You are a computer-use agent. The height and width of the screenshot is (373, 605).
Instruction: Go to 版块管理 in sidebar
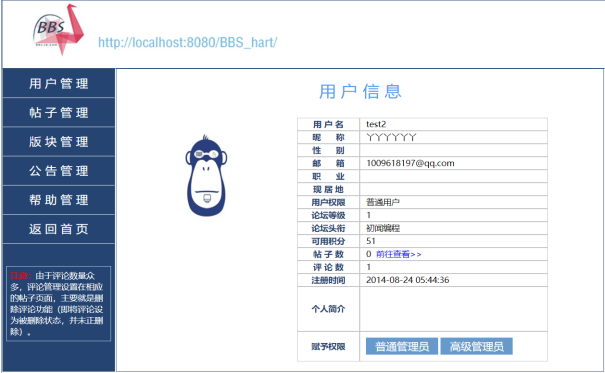[x=59, y=142]
